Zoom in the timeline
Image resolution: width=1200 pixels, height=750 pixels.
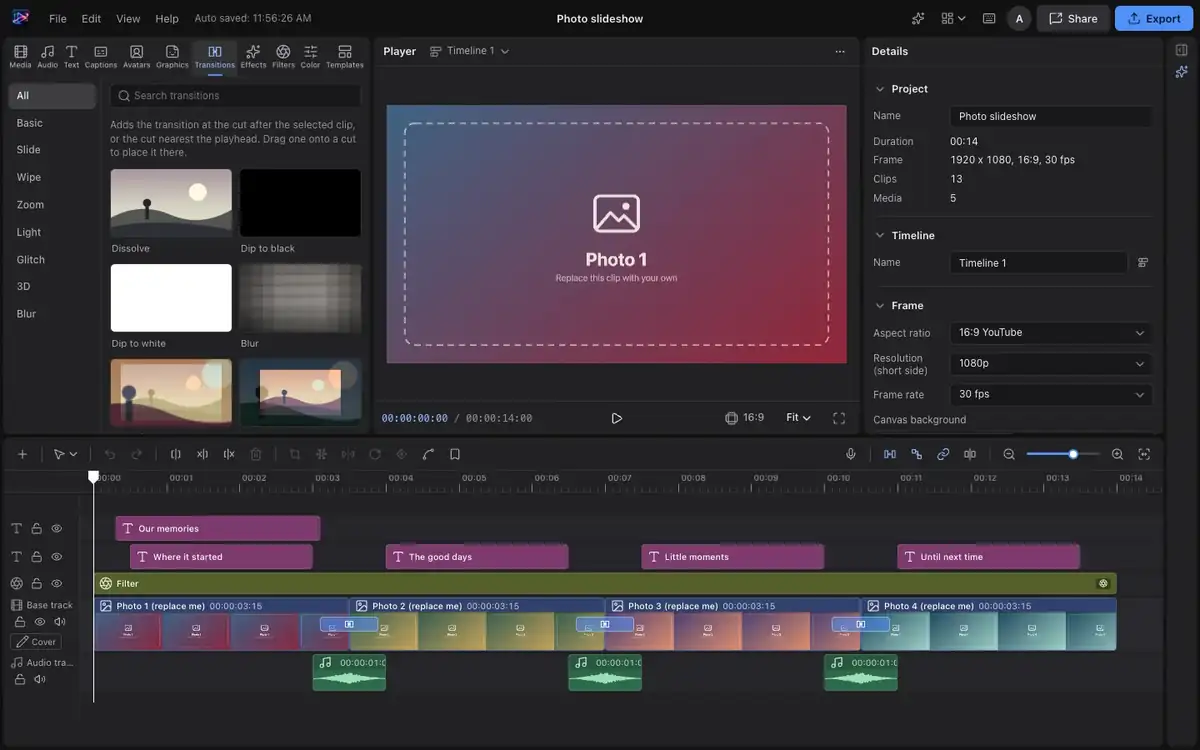click(1117, 454)
